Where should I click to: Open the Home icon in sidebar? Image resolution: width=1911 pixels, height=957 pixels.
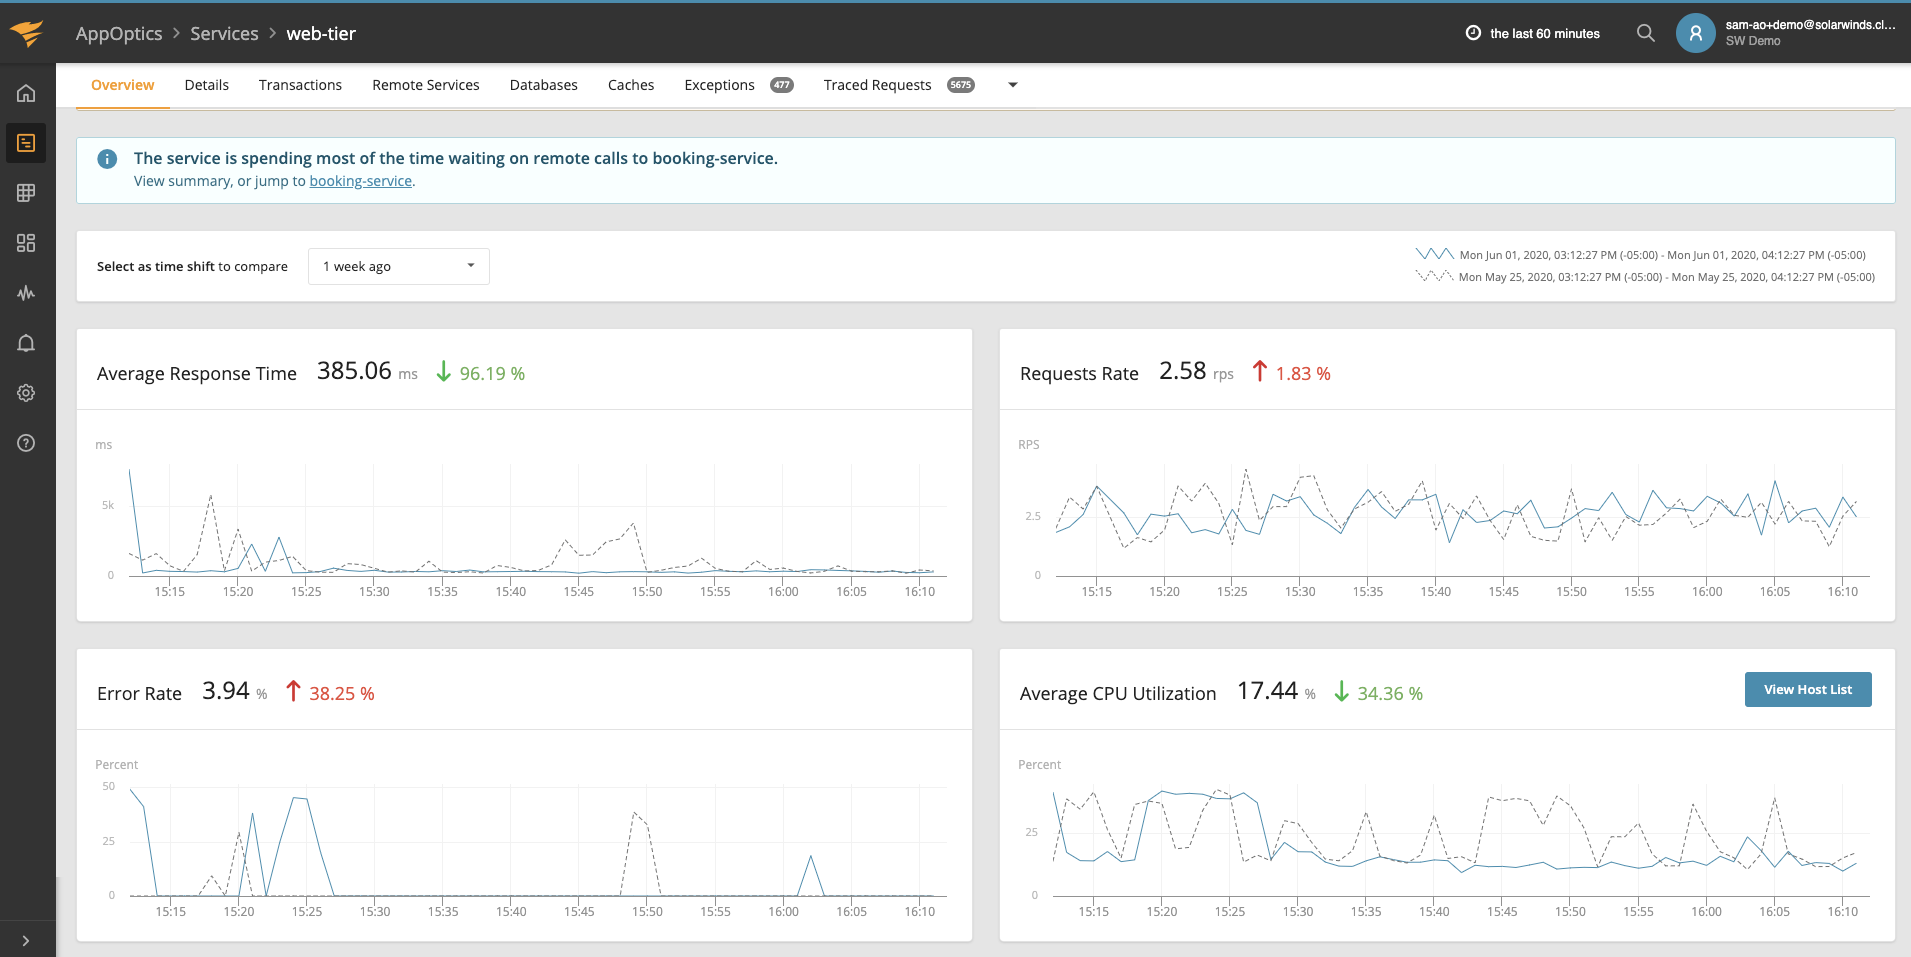click(x=26, y=93)
